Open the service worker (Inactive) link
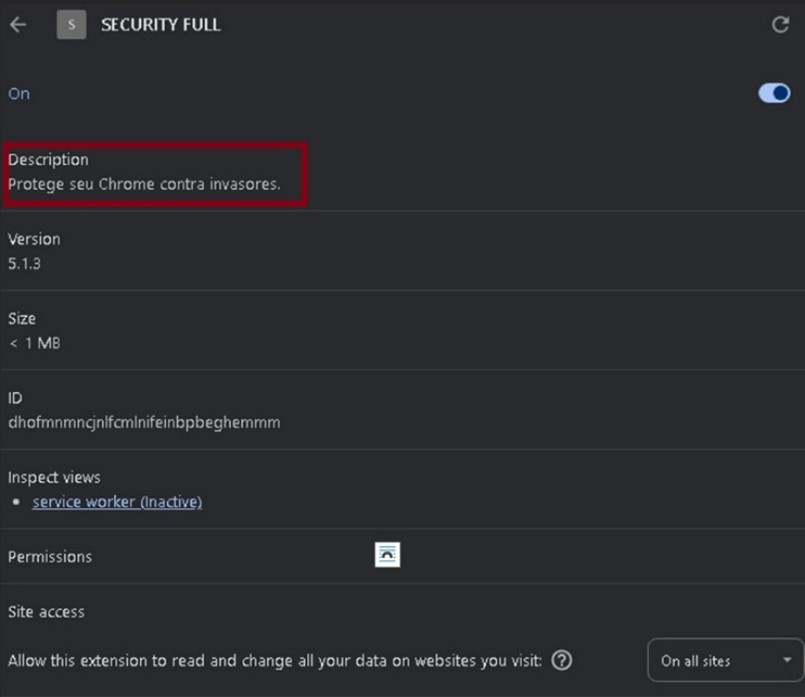Image resolution: width=805 pixels, height=697 pixels. pos(117,502)
